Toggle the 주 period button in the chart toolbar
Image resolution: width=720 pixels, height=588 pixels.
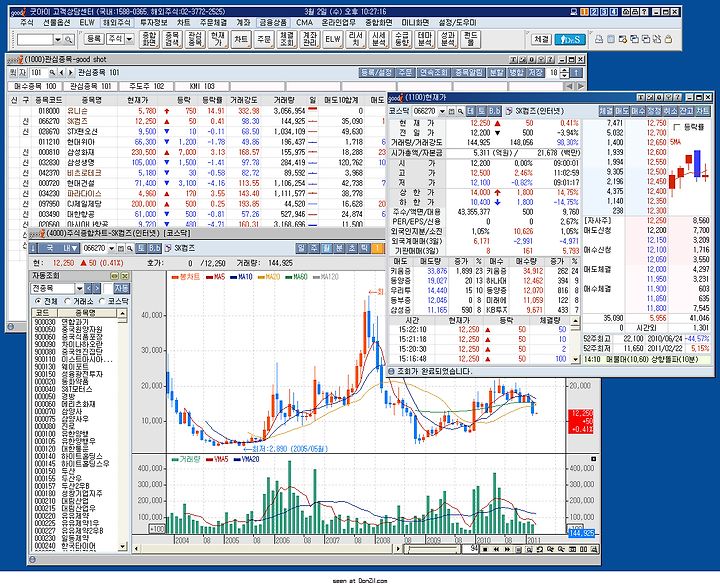[314, 248]
